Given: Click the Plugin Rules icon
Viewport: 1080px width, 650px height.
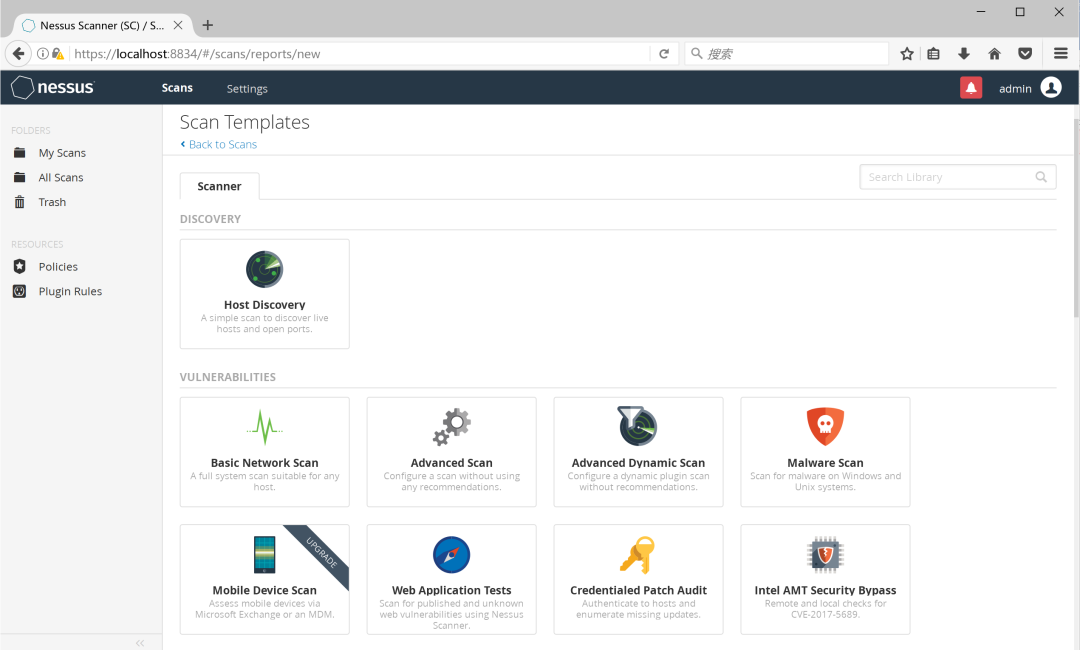Looking at the screenshot, I should (x=19, y=291).
